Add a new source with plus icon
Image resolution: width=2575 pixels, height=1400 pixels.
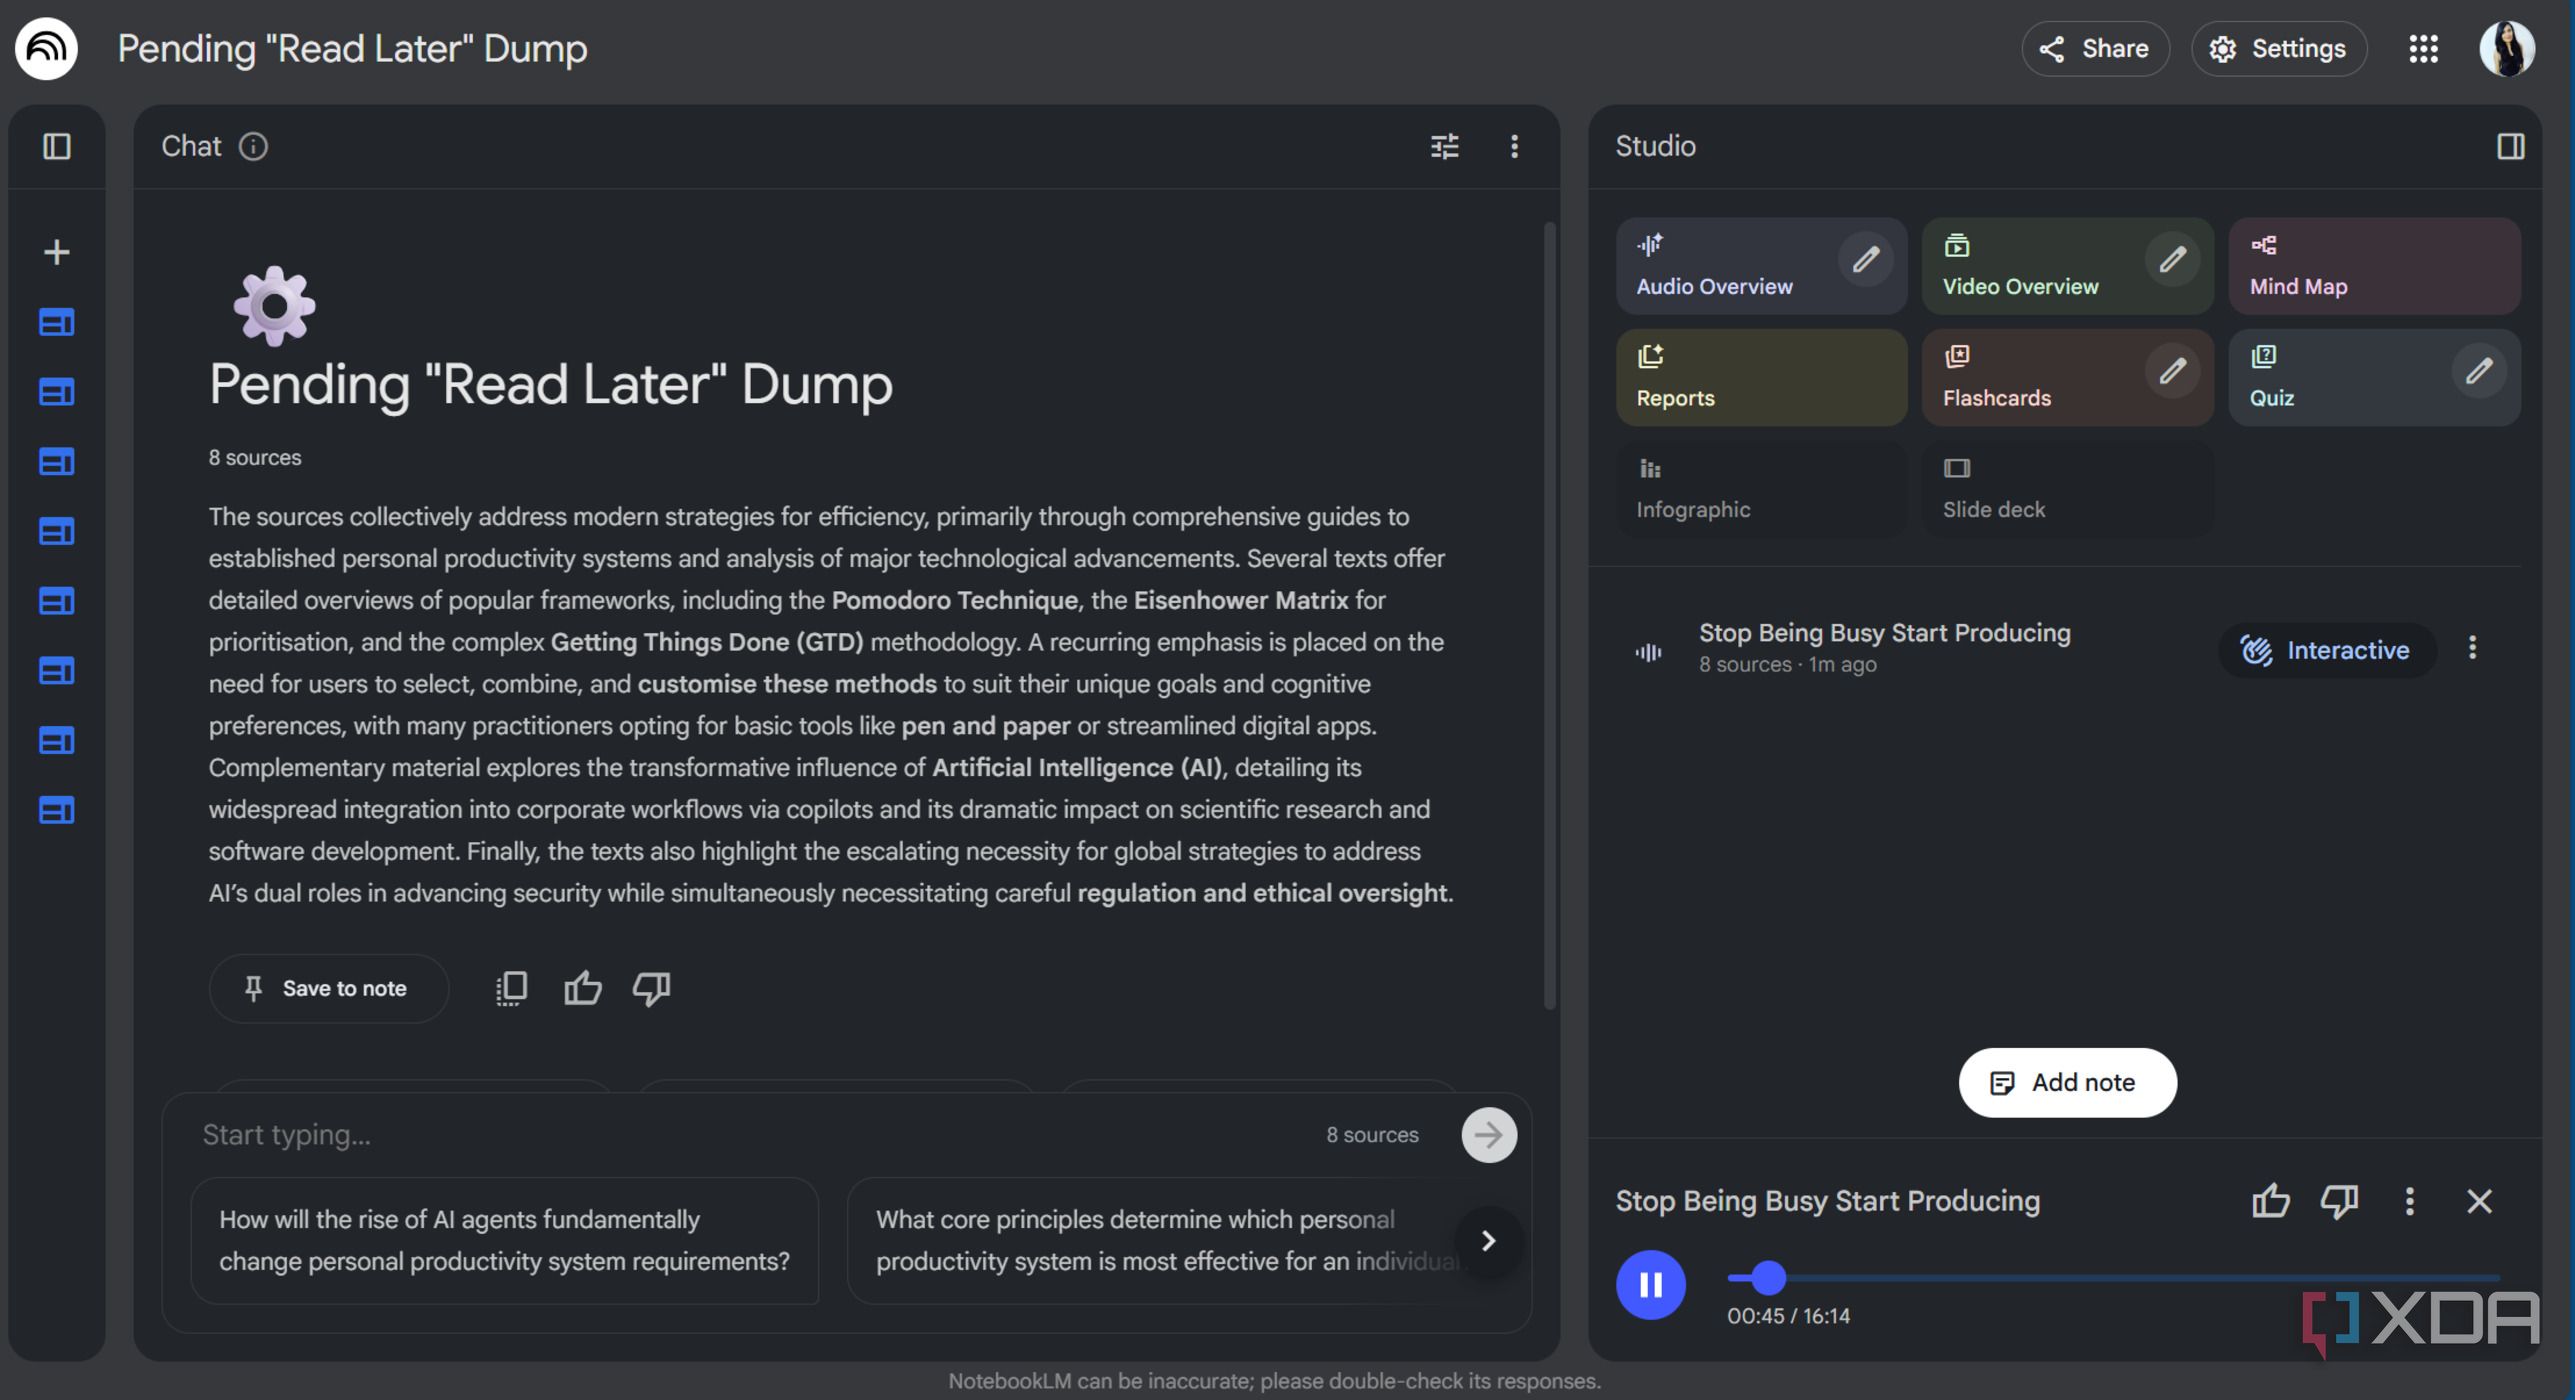point(57,251)
